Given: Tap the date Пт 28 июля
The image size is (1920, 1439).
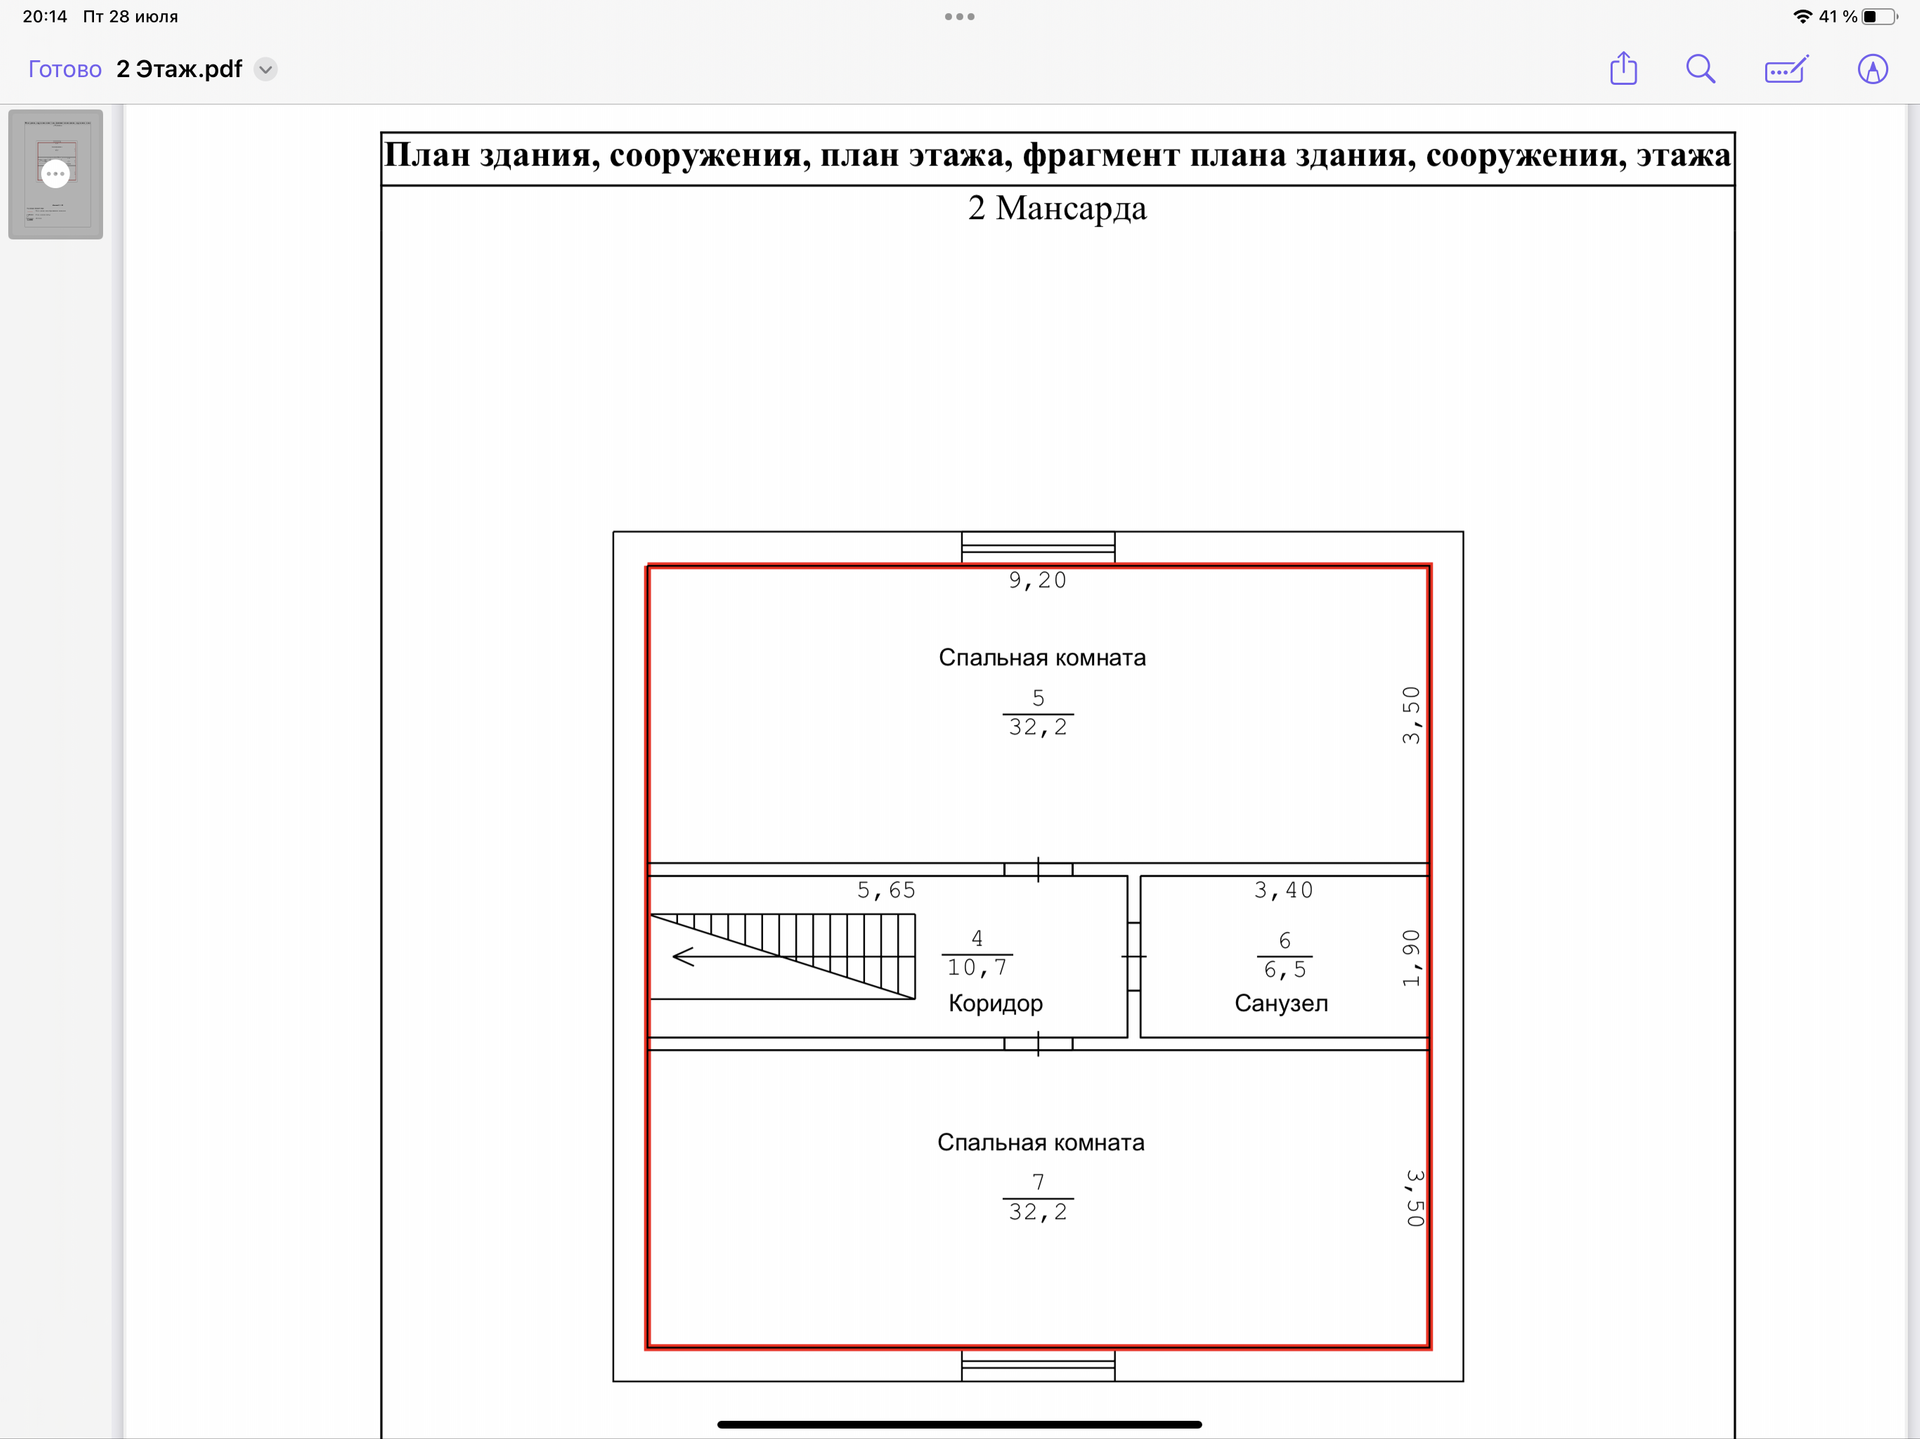Looking at the screenshot, I should pyautogui.click(x=130, y=17).
